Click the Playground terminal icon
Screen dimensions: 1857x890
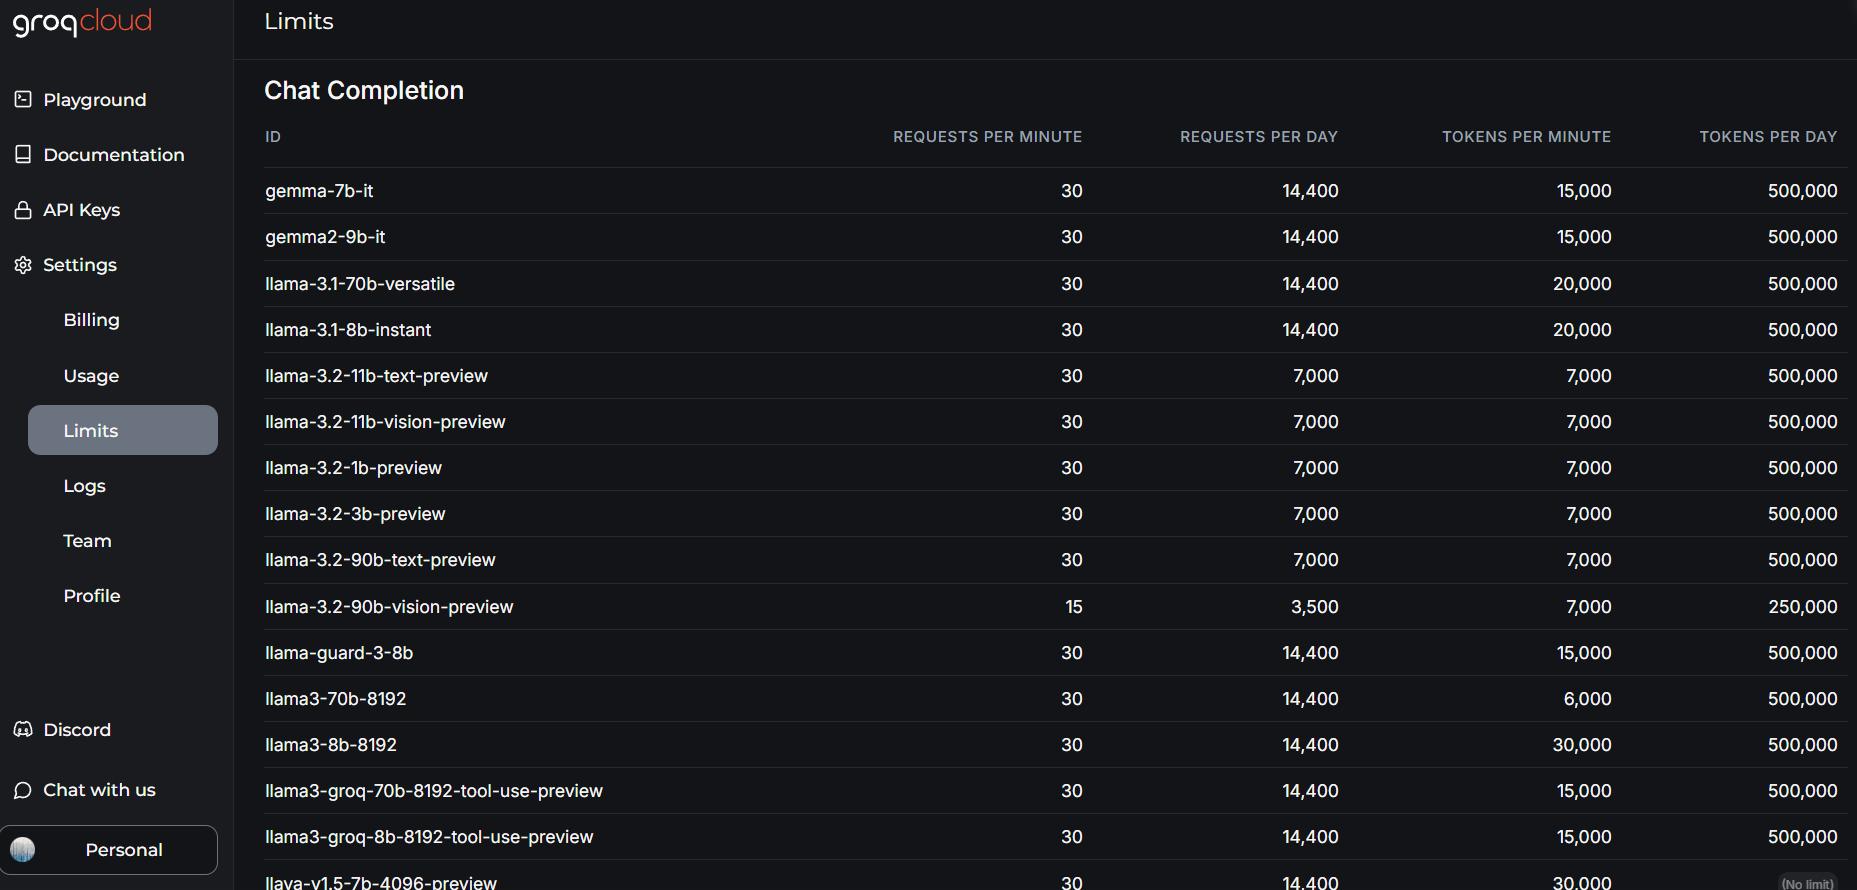click(23, 99)
